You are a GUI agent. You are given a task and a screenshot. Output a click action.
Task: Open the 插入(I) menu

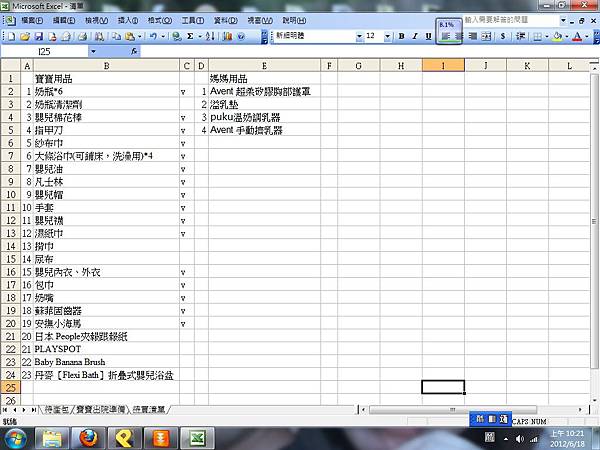(128, 20)
